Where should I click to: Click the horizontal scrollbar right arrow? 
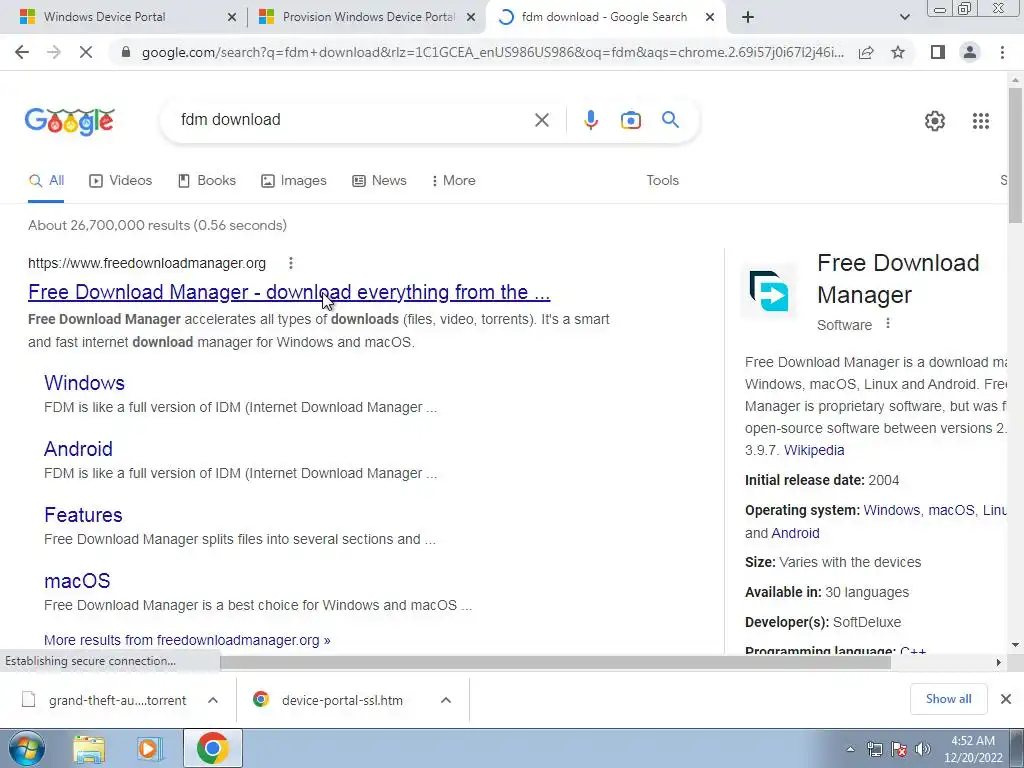[x=999, y=662]
